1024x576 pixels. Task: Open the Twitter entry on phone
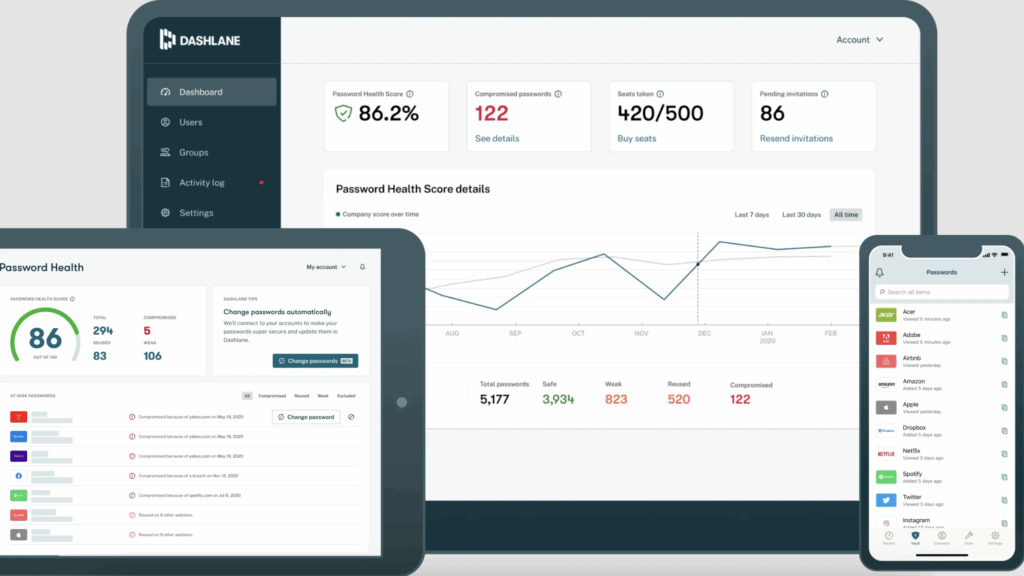pos(942,500)
